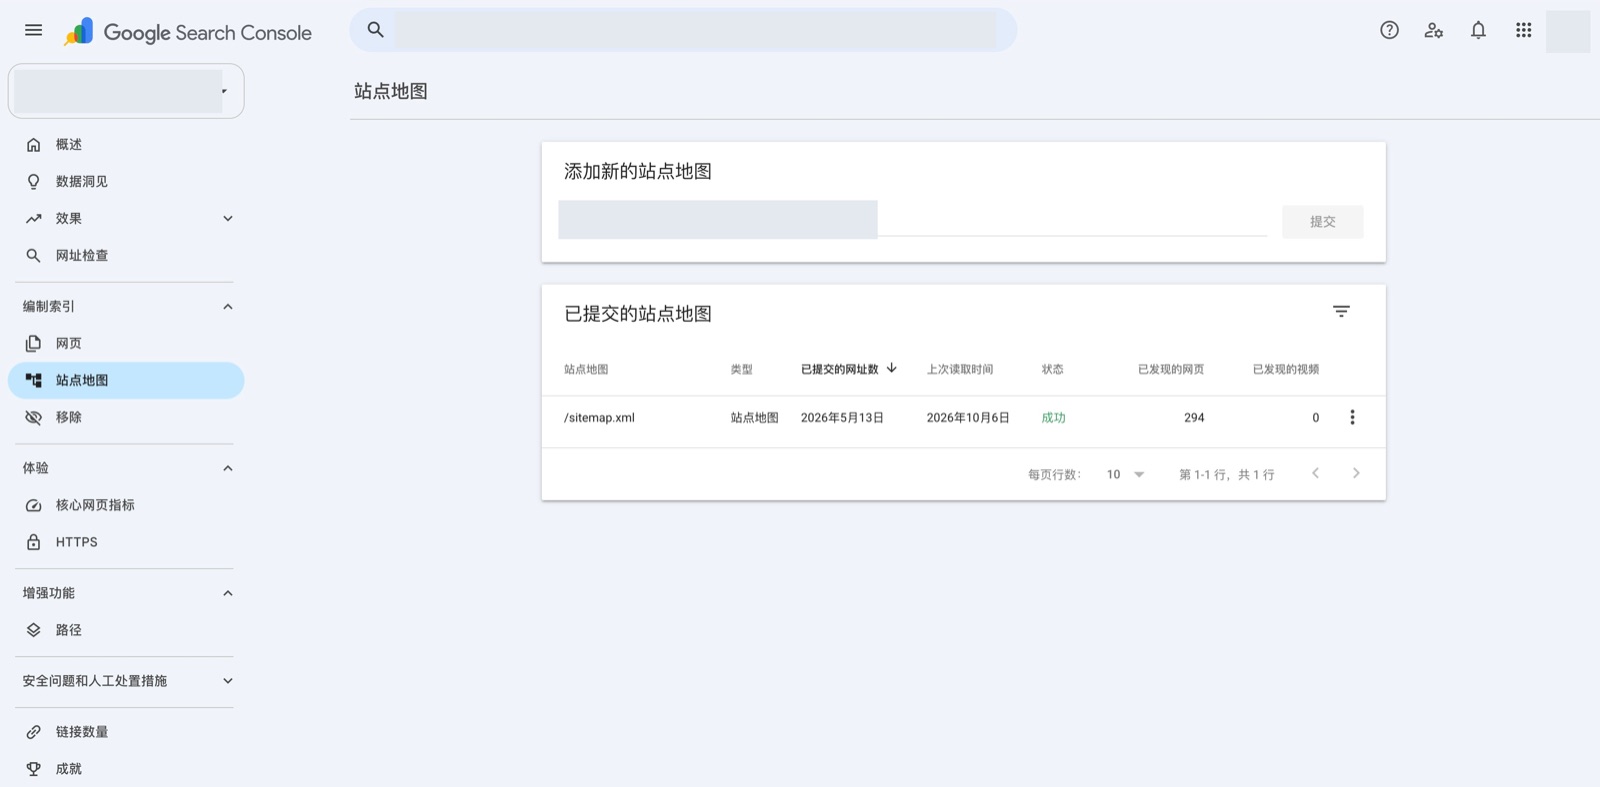Viewport: 1600px width, 787px height.
Task: Collapse the 体验 section
Action: tap(228, 468)
